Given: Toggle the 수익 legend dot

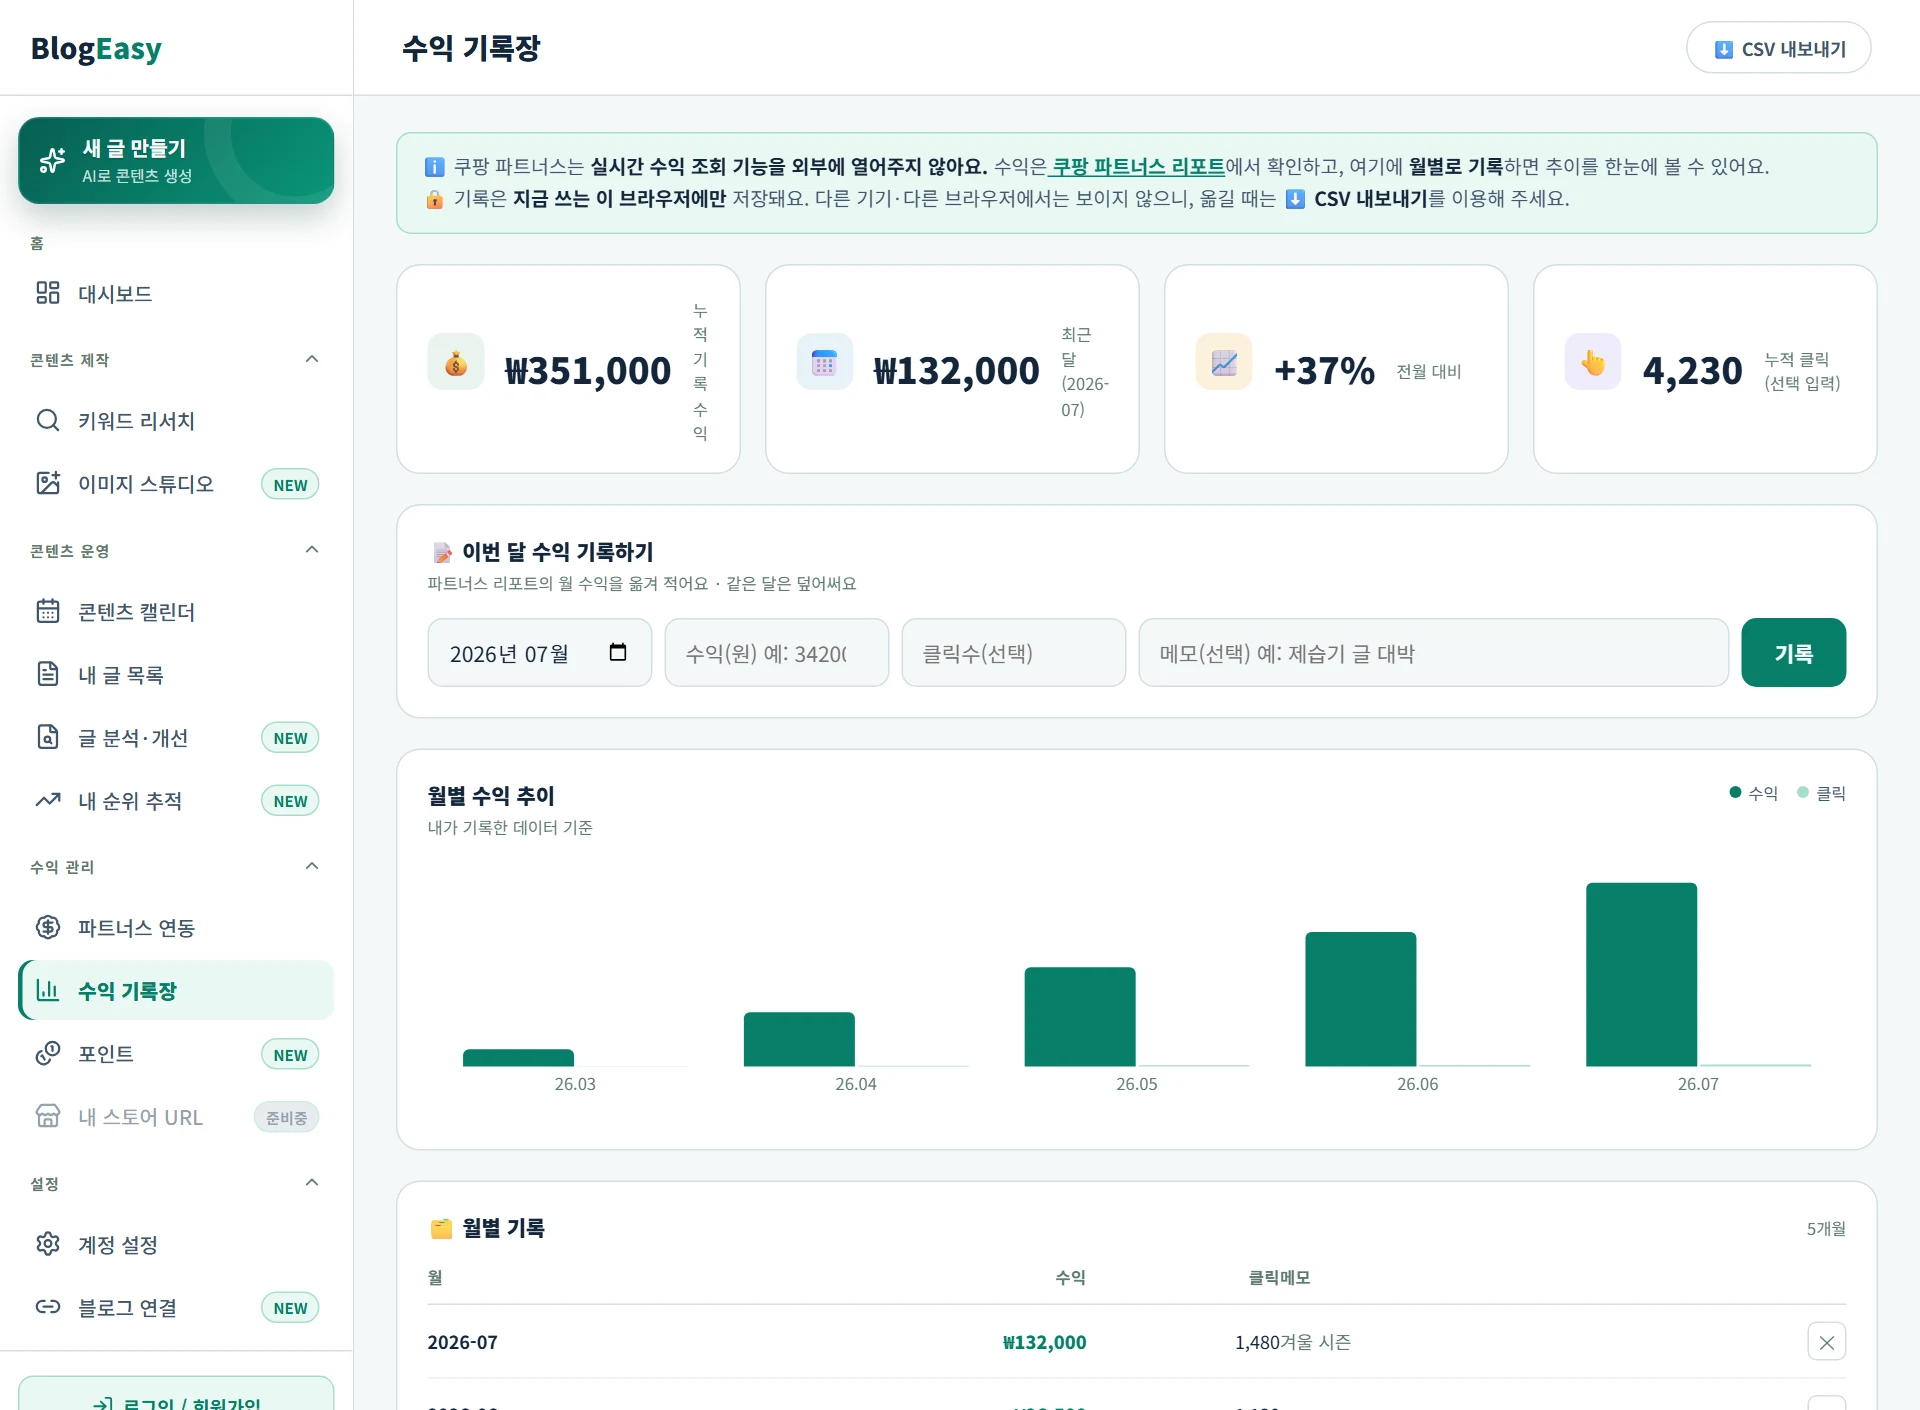Looking at the screenshot, I should 1736,792.
